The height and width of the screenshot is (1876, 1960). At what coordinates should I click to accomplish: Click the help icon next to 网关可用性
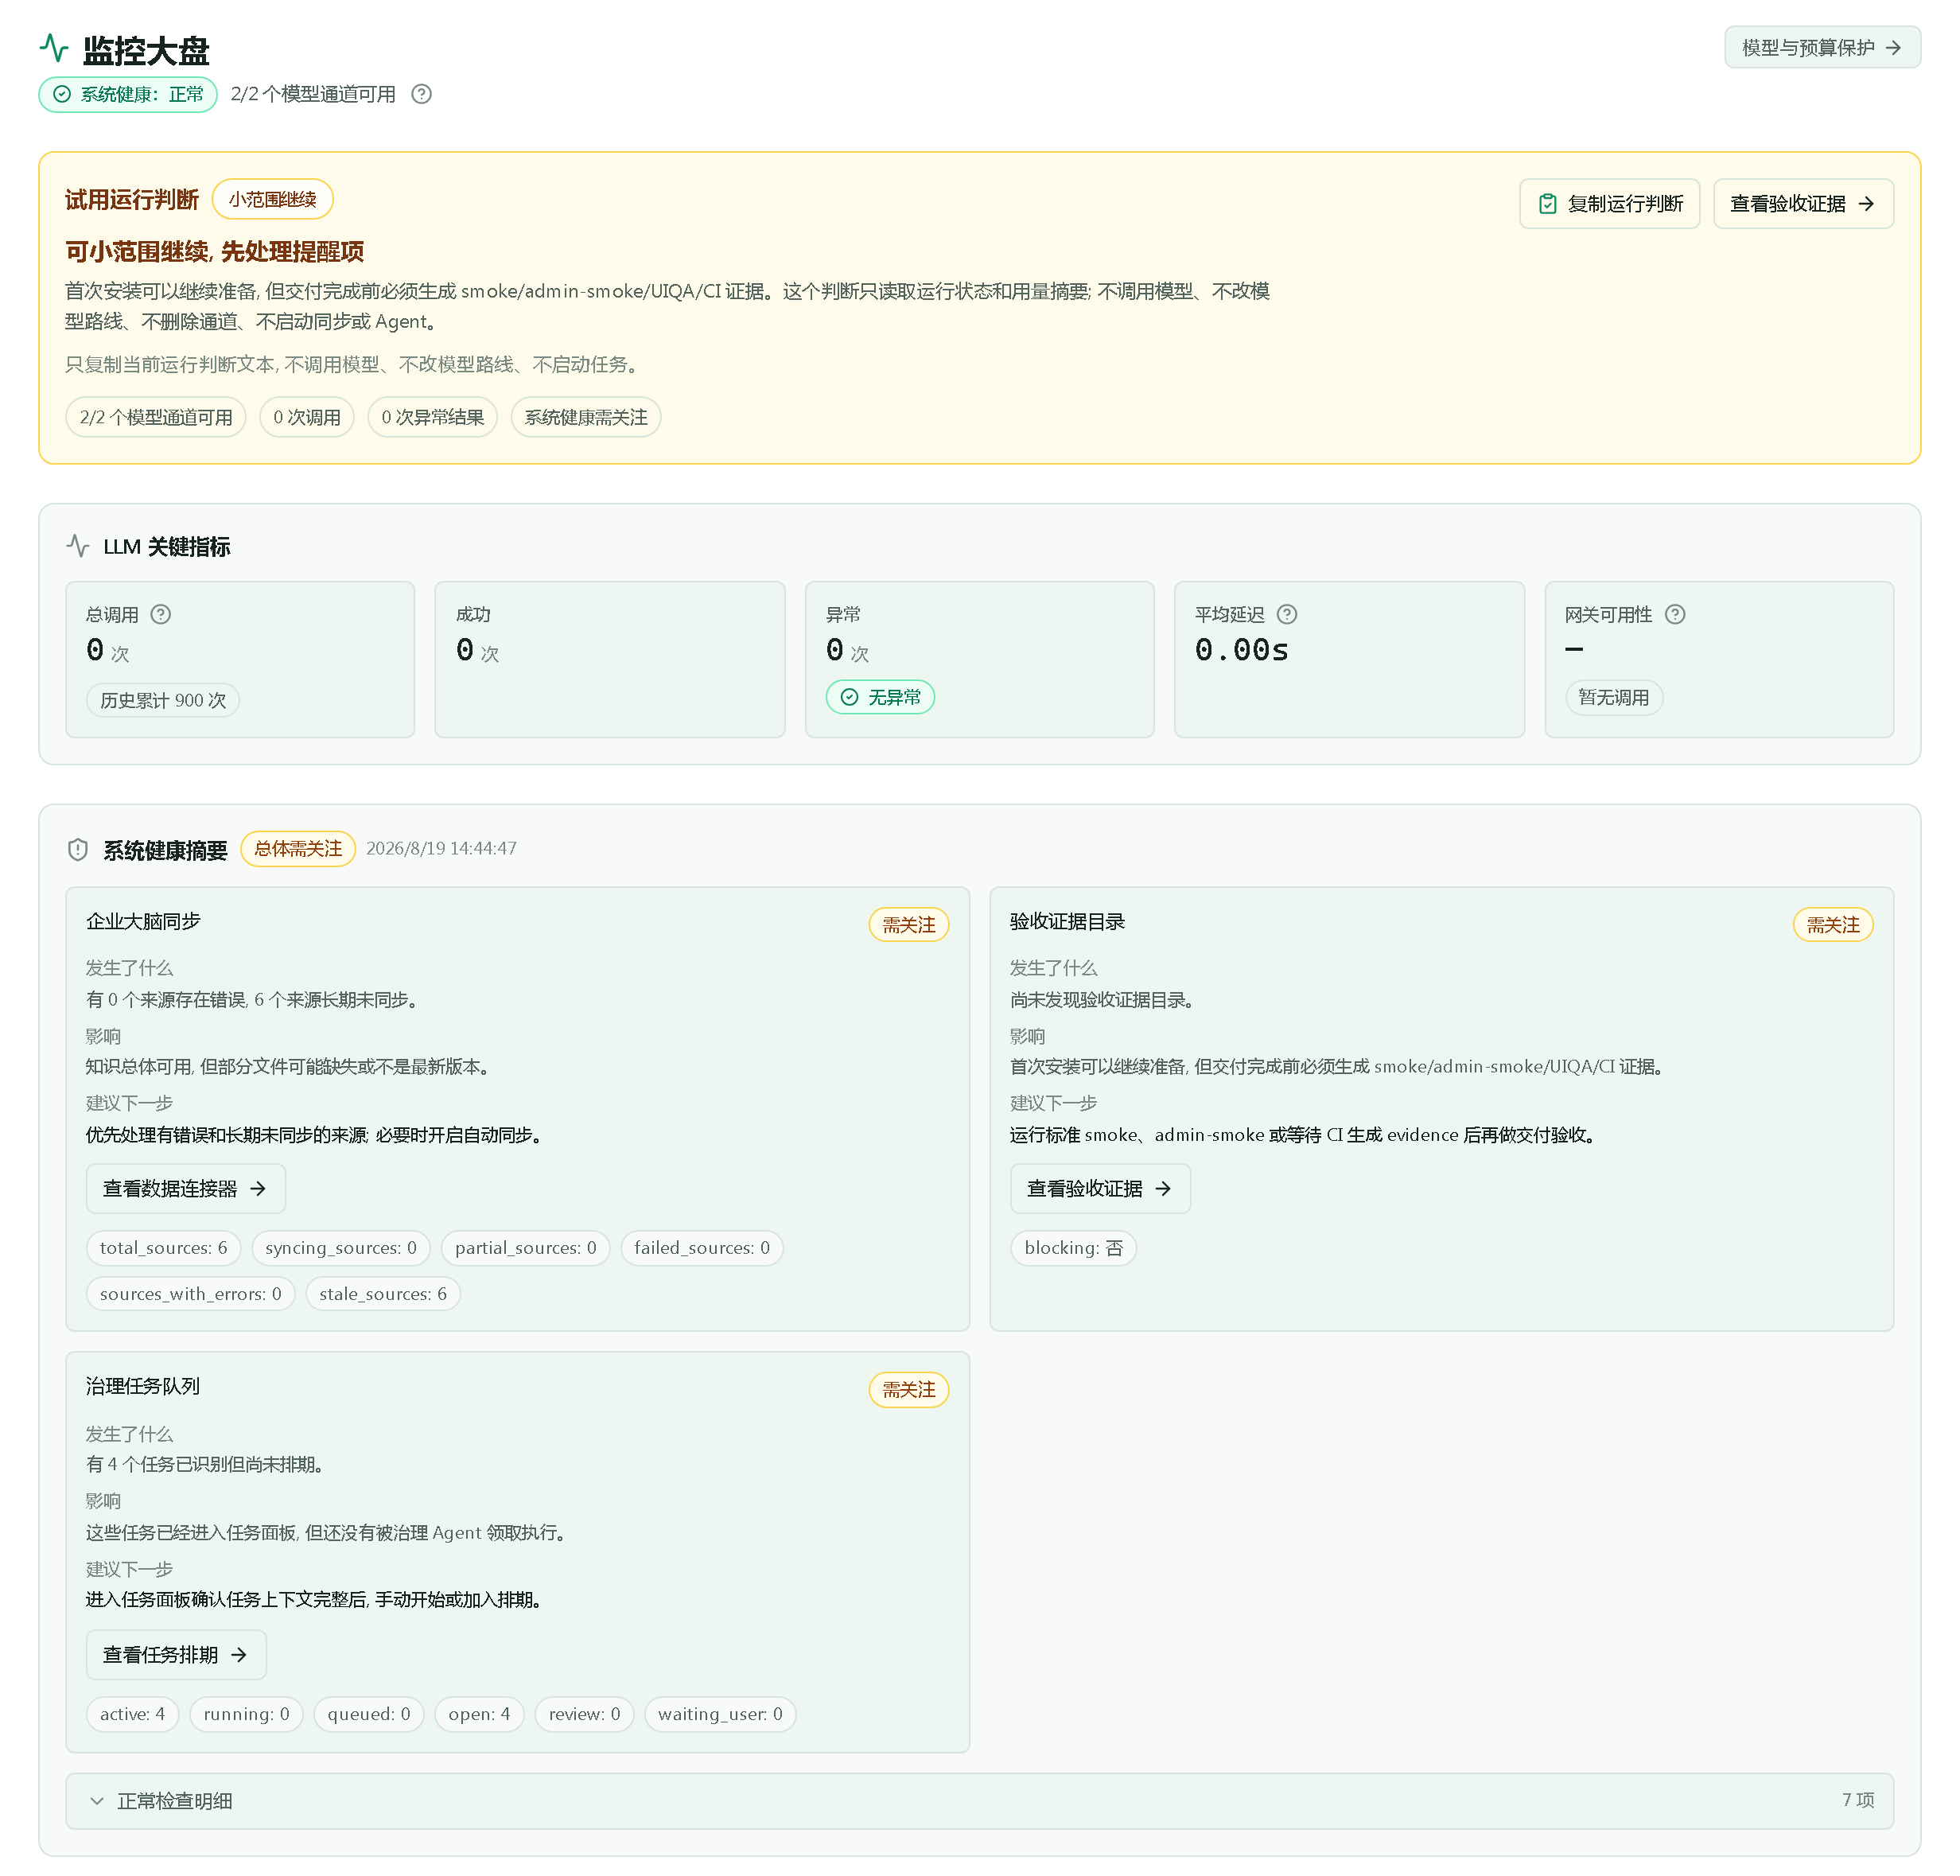click(1676, 614)
